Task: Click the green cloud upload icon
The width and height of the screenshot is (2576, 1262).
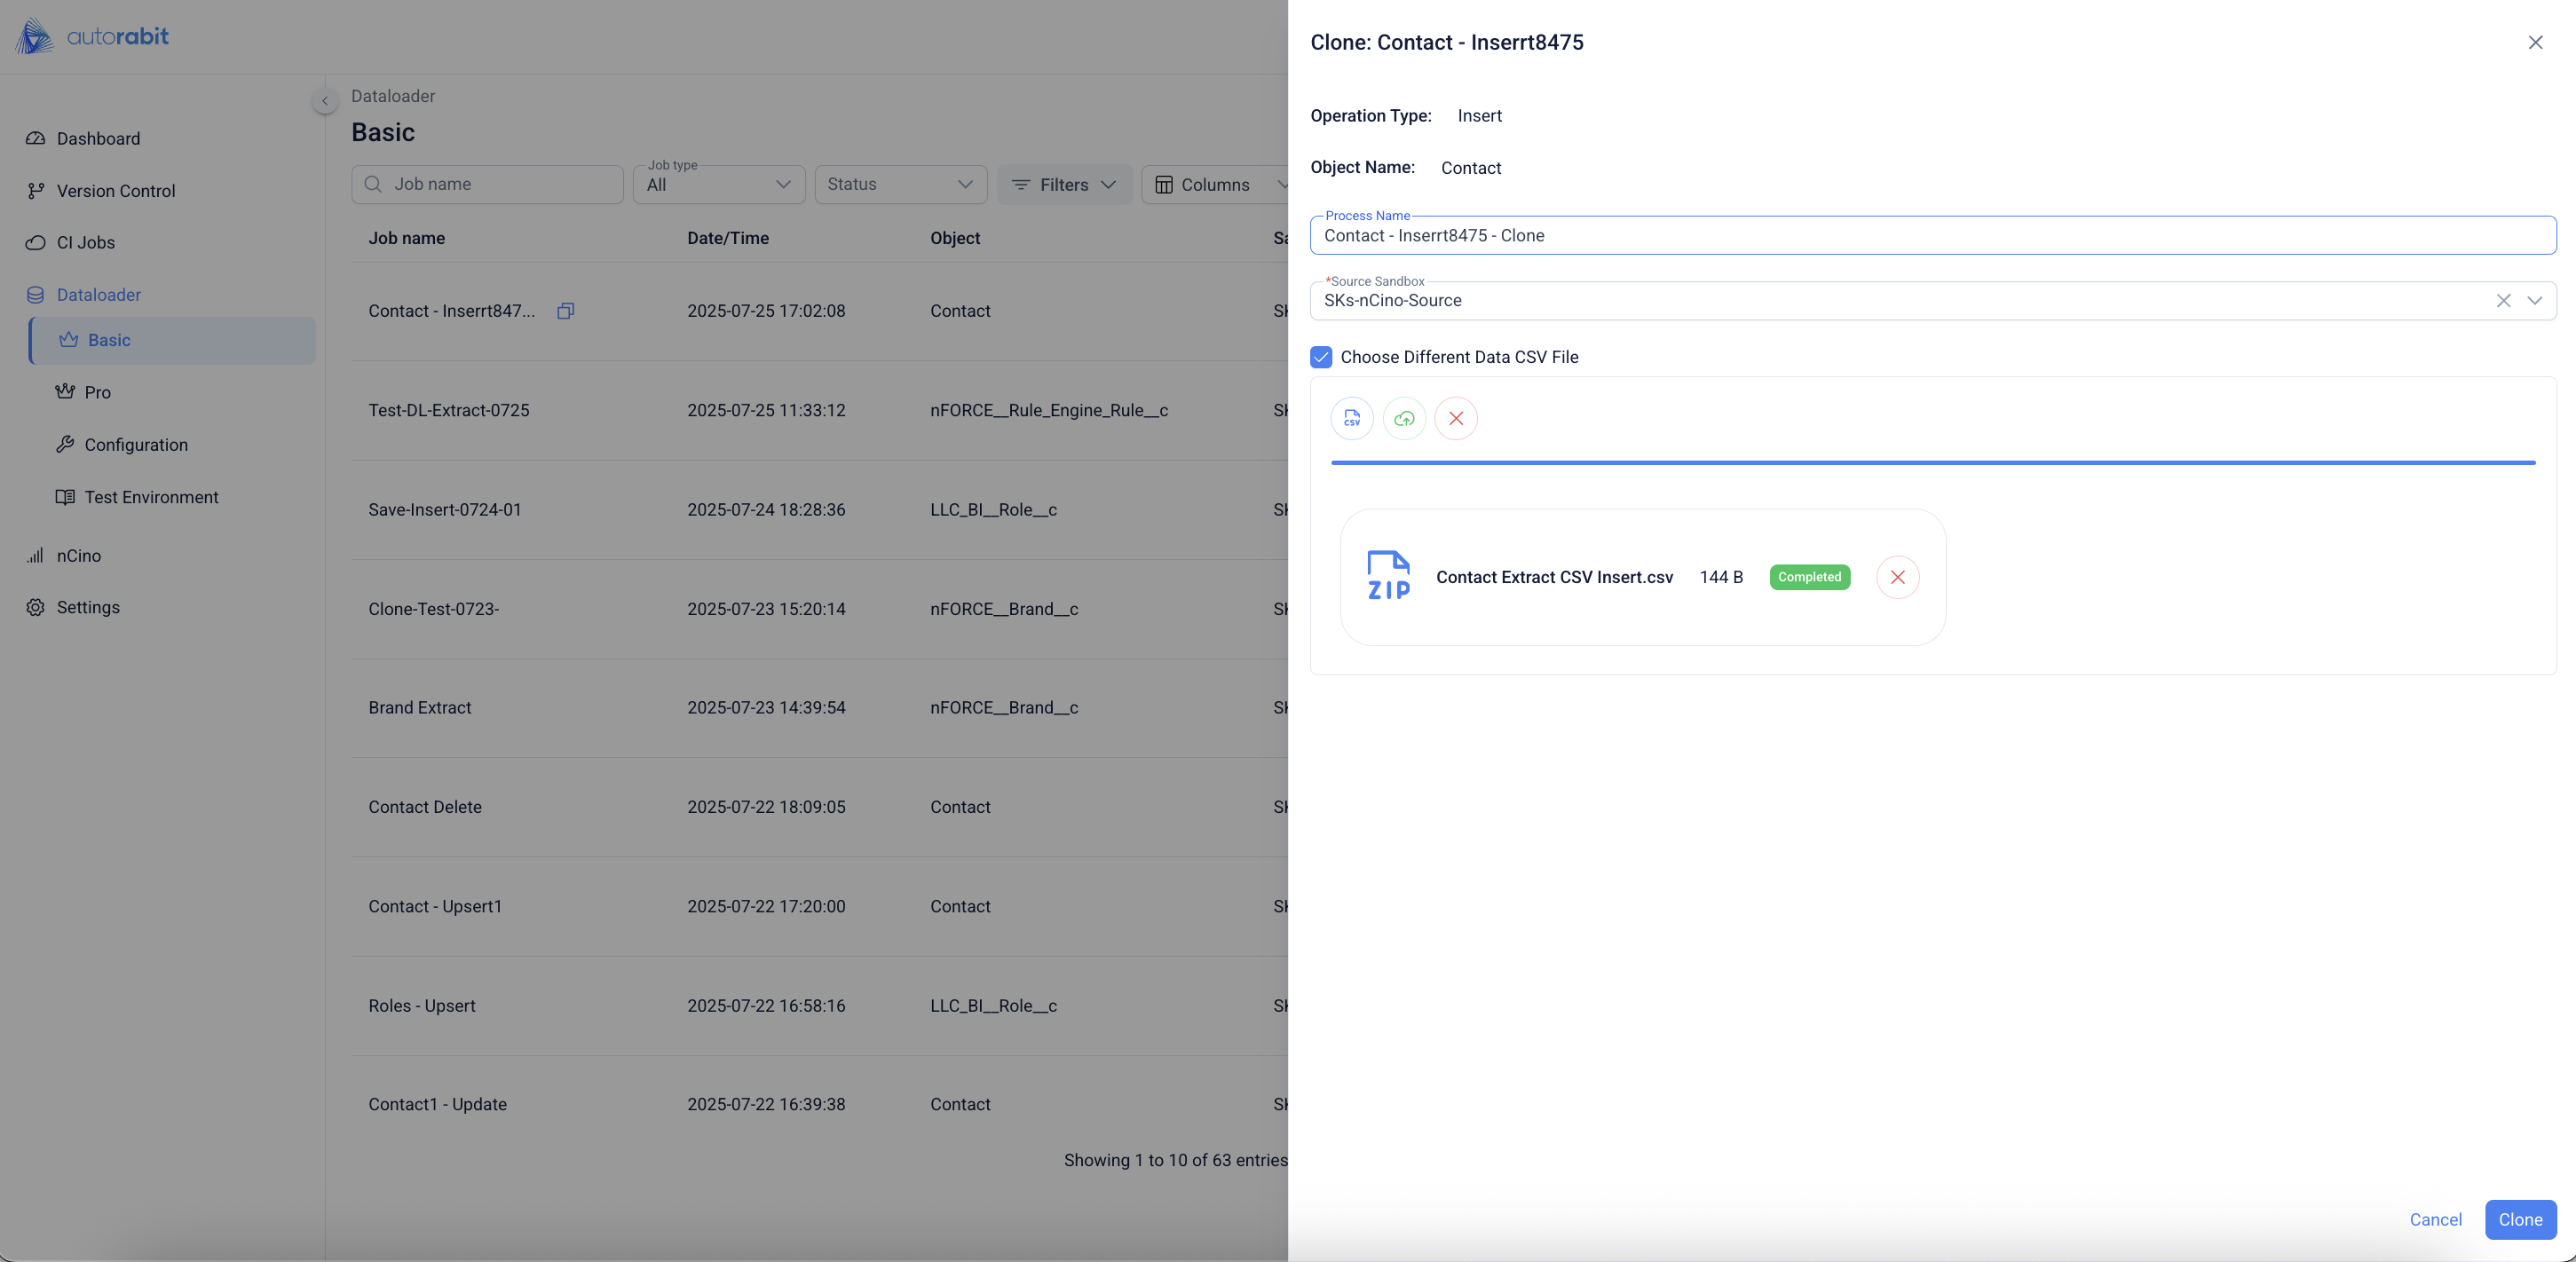Action: pos(1404,418)
